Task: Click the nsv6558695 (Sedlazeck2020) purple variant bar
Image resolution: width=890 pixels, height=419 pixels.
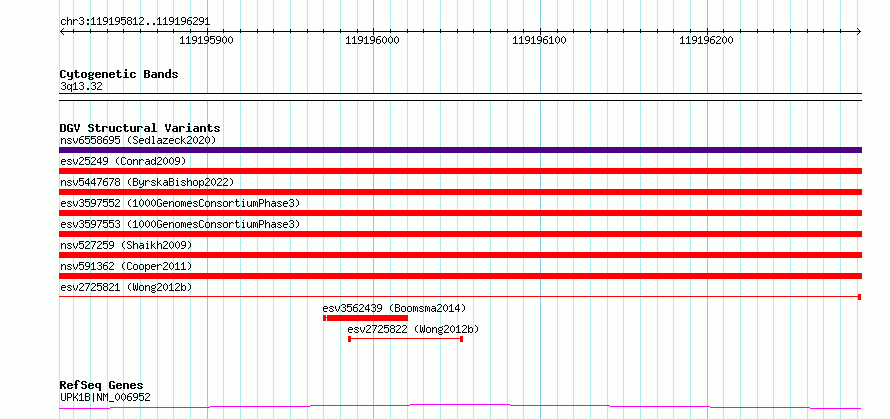Action: point(460,150)
